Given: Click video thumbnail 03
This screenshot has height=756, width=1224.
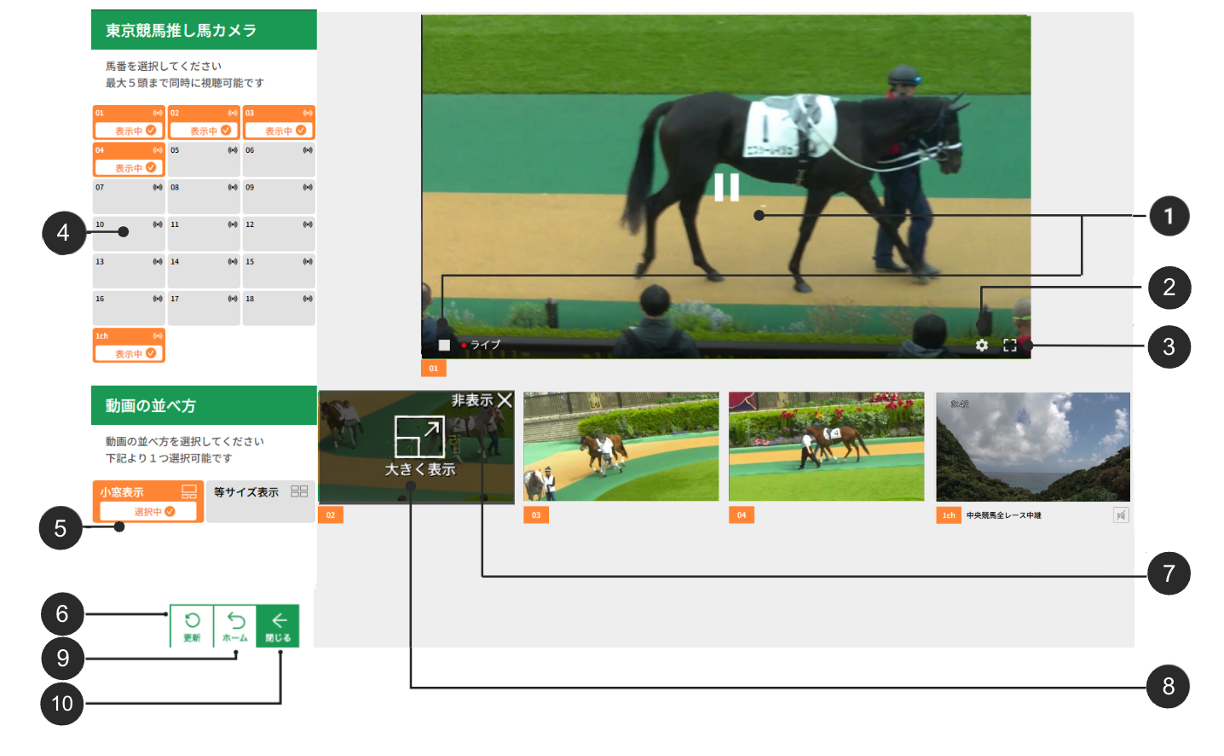Looking at the screenshot, I should click(621, 447).
